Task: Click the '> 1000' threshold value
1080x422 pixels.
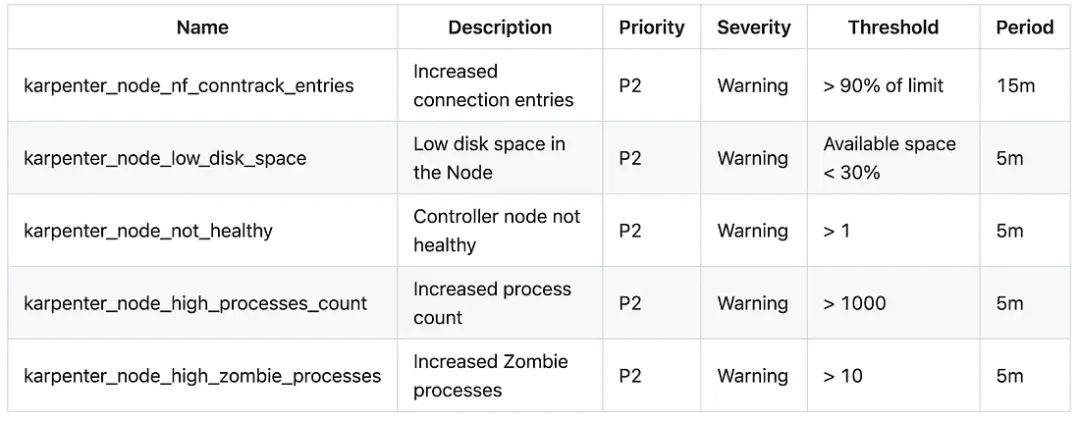Action: tap(854, 304)
